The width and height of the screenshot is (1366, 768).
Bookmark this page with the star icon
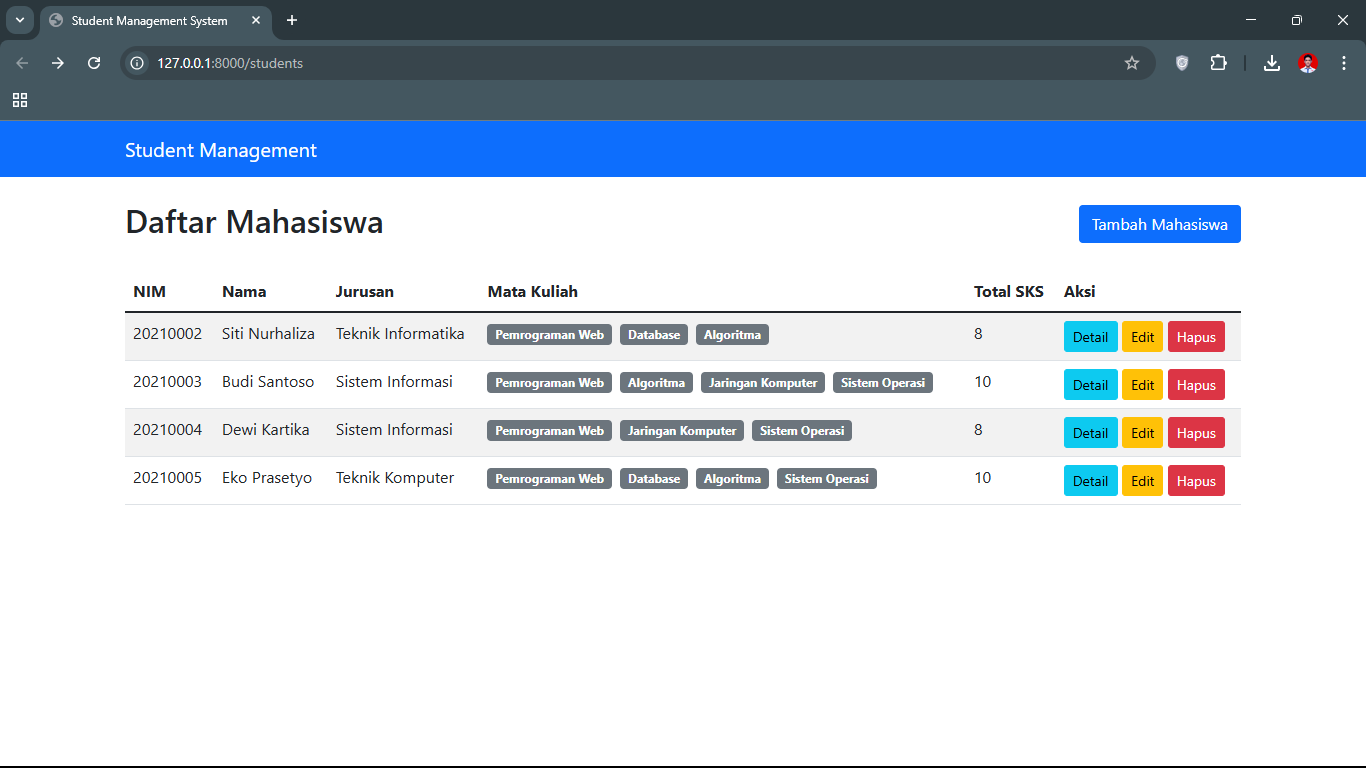click(x=1132, y=63)
